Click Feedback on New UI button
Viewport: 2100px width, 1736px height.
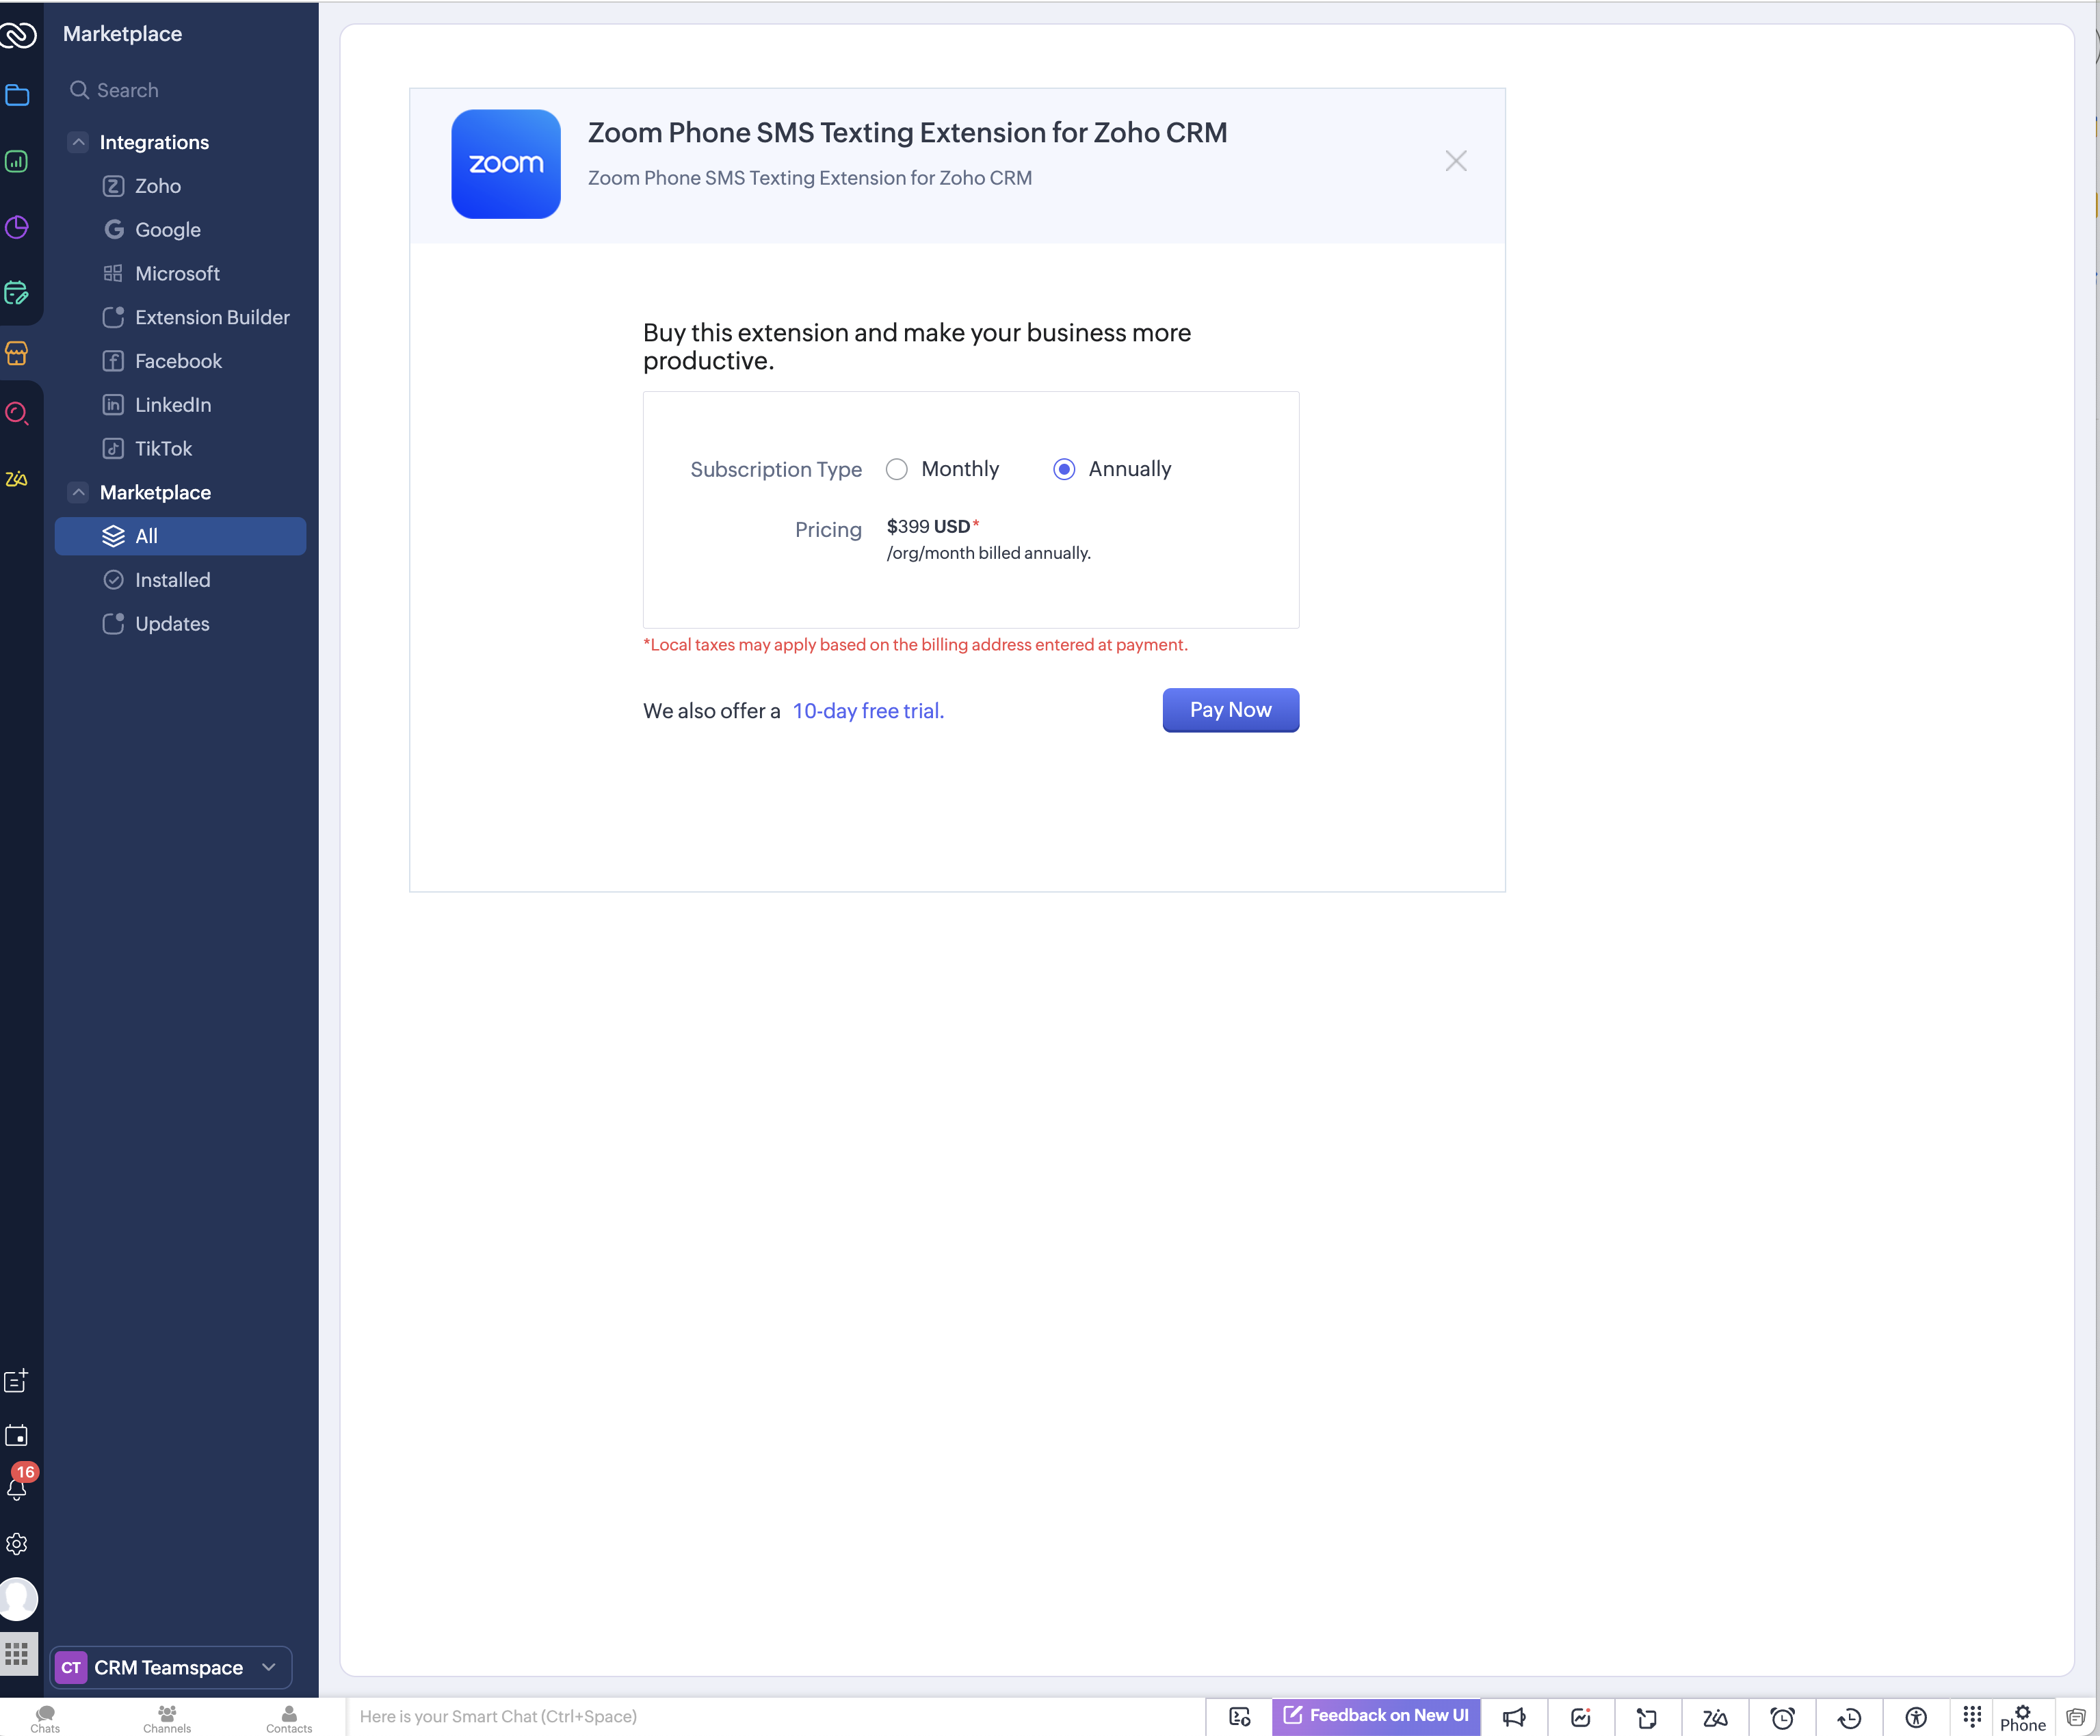click(x=1375, y=1715)
